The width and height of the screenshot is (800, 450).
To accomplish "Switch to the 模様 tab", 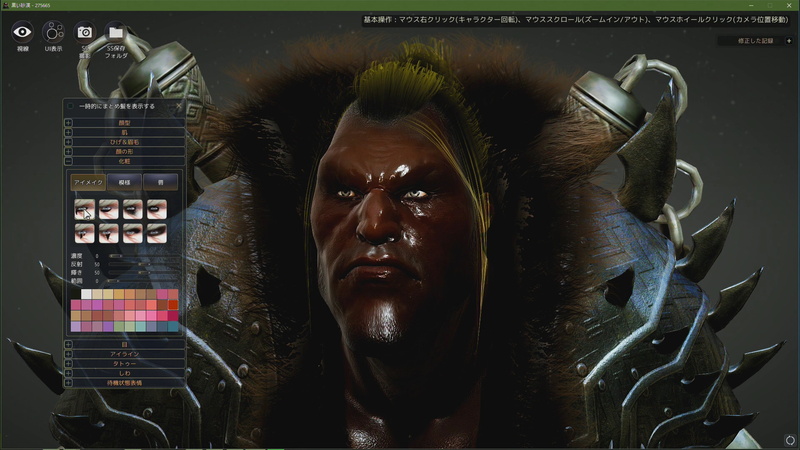I will click(124, 182).
